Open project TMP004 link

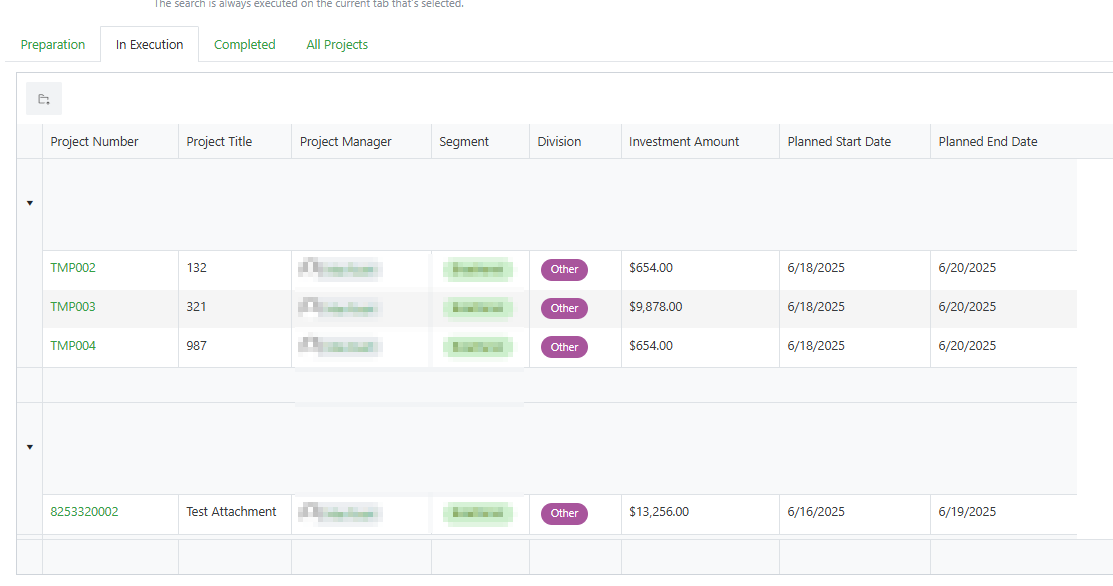point(73,346)
